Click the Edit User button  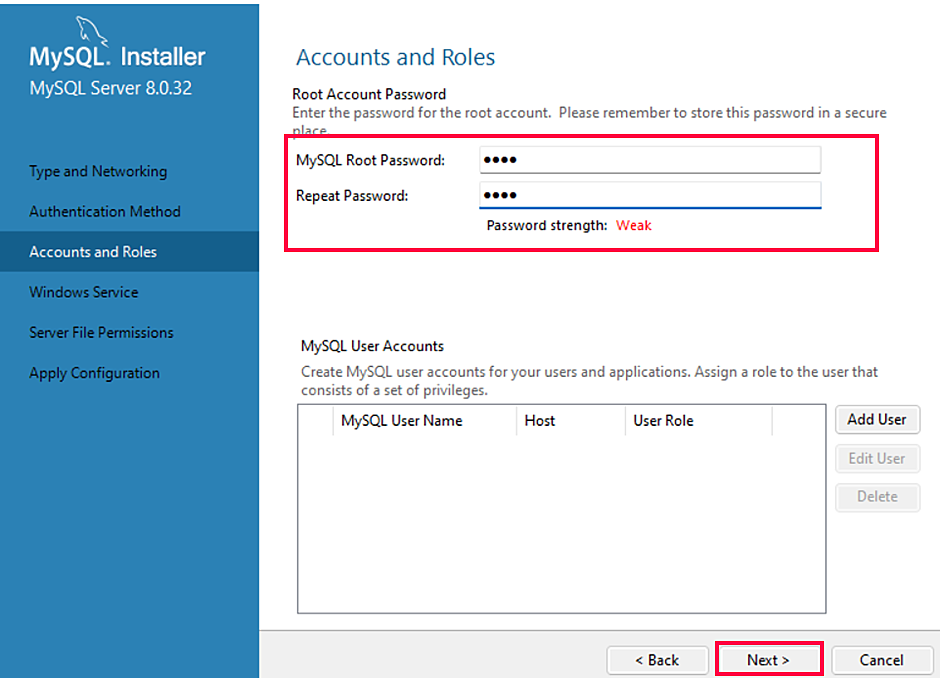coord(877,459)
